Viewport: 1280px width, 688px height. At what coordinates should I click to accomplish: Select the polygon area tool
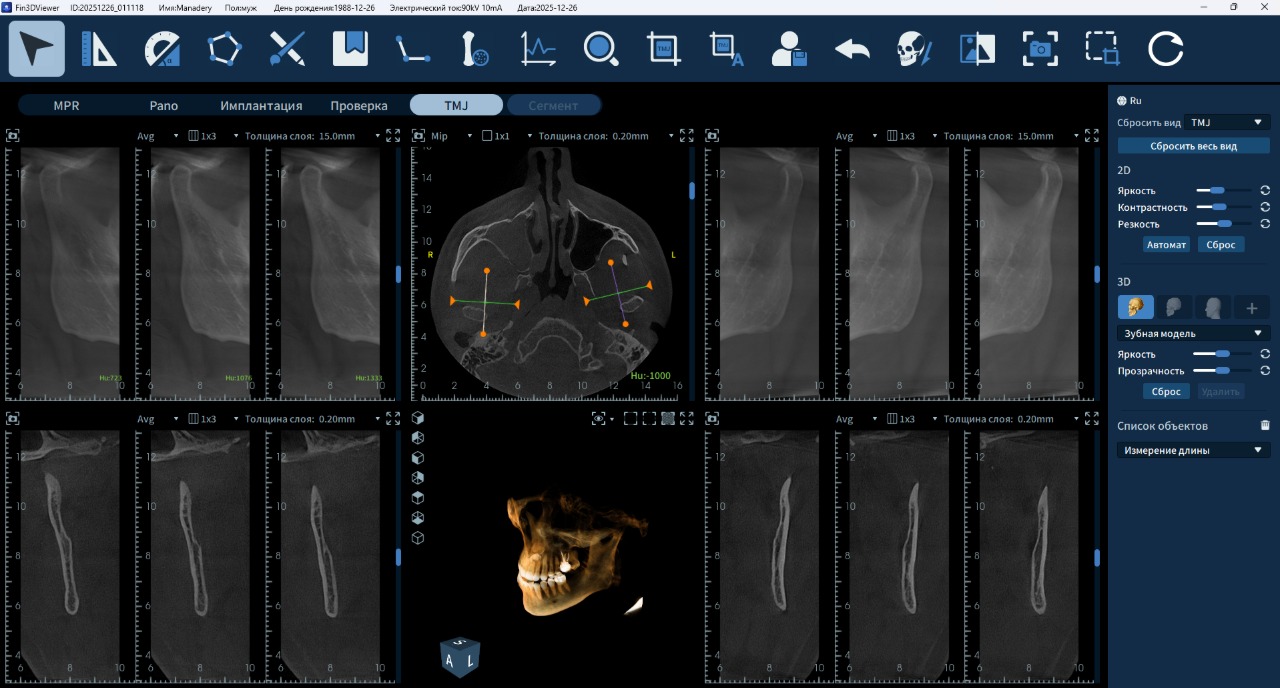(x=225, y=49)
